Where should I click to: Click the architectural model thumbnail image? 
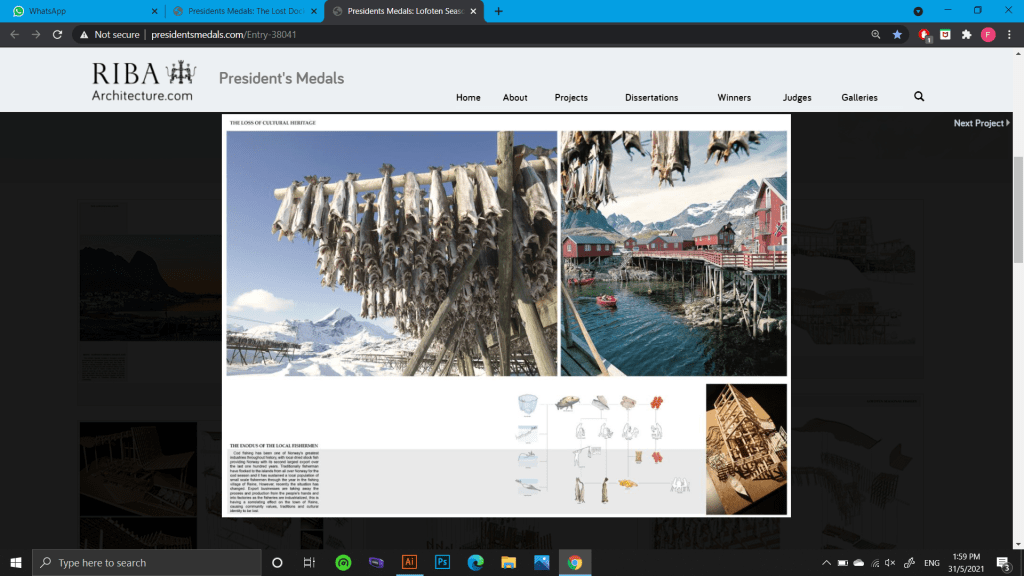746,449
